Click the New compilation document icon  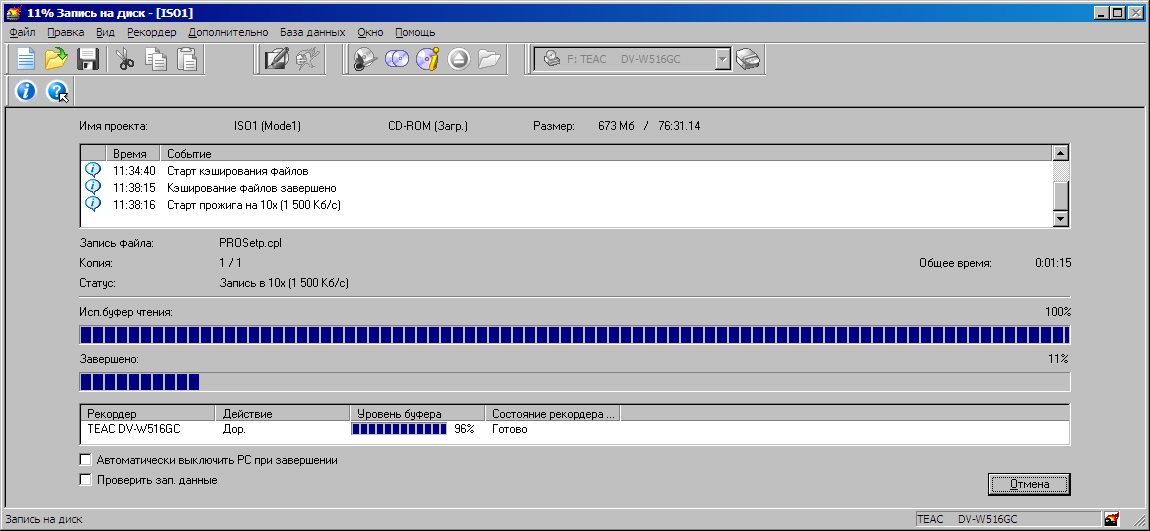click(x=25, y=60)
